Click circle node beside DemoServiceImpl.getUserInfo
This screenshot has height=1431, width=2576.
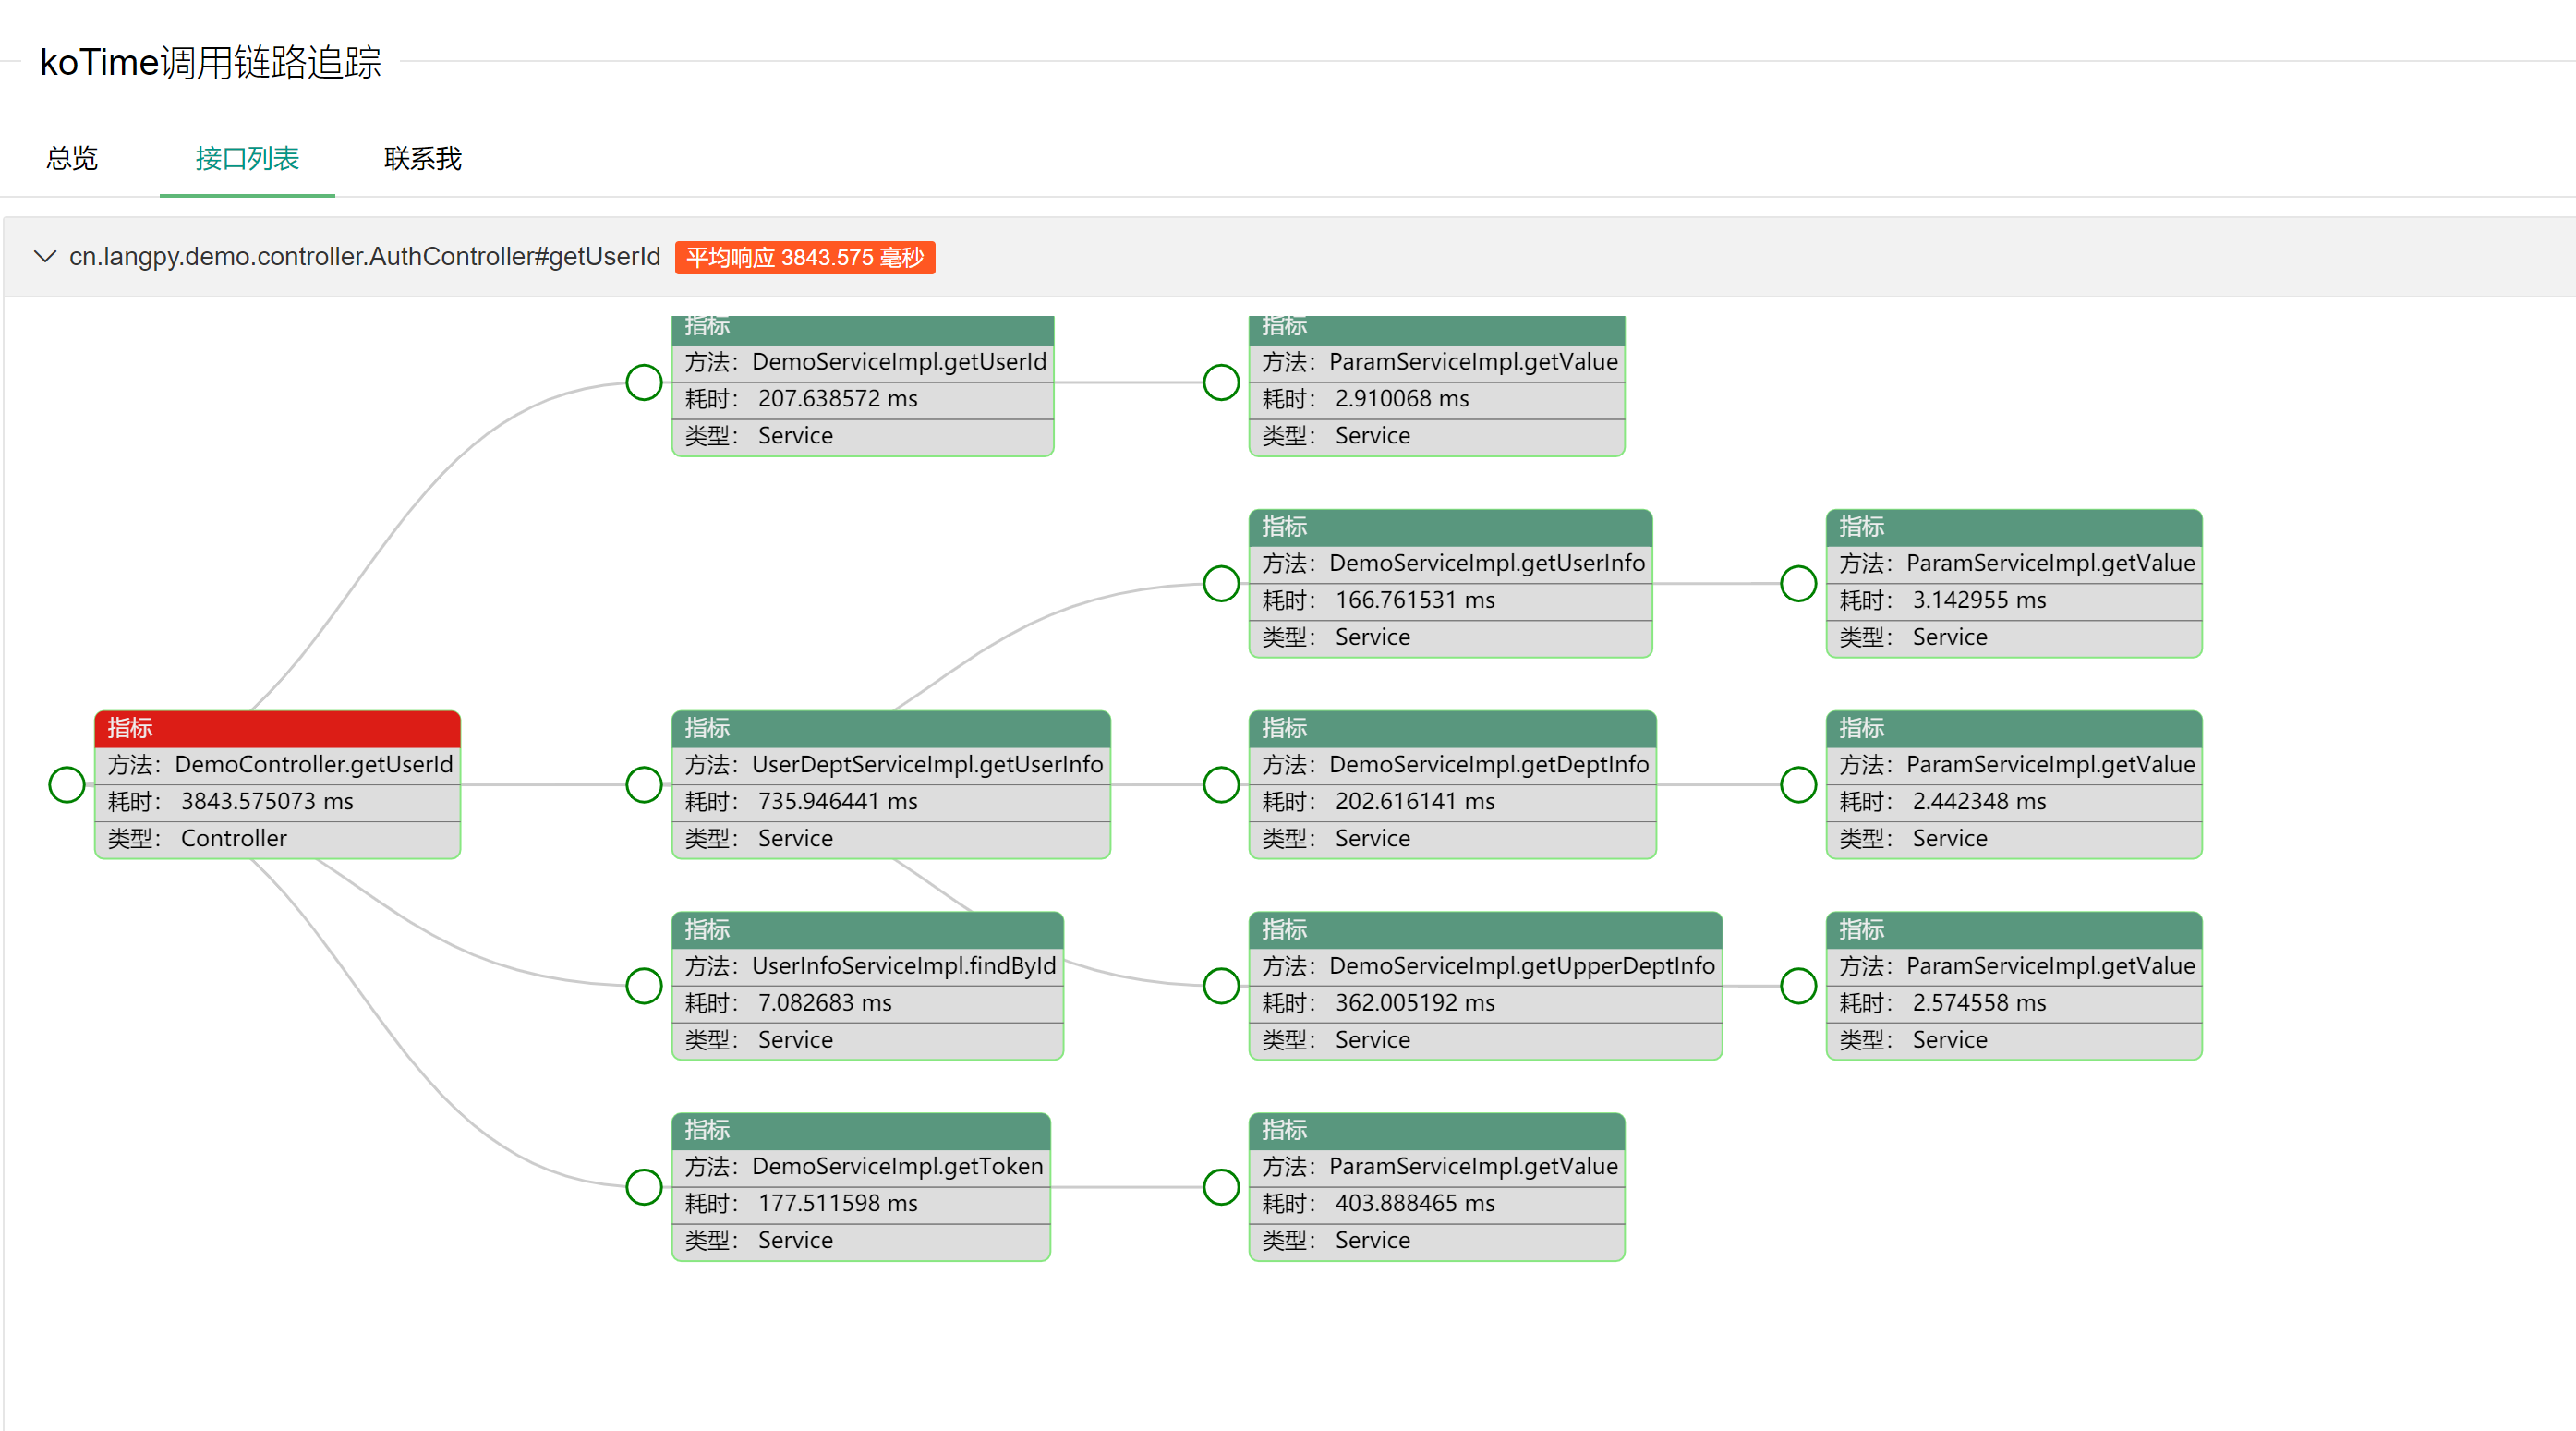click(x=1221, y=583)
